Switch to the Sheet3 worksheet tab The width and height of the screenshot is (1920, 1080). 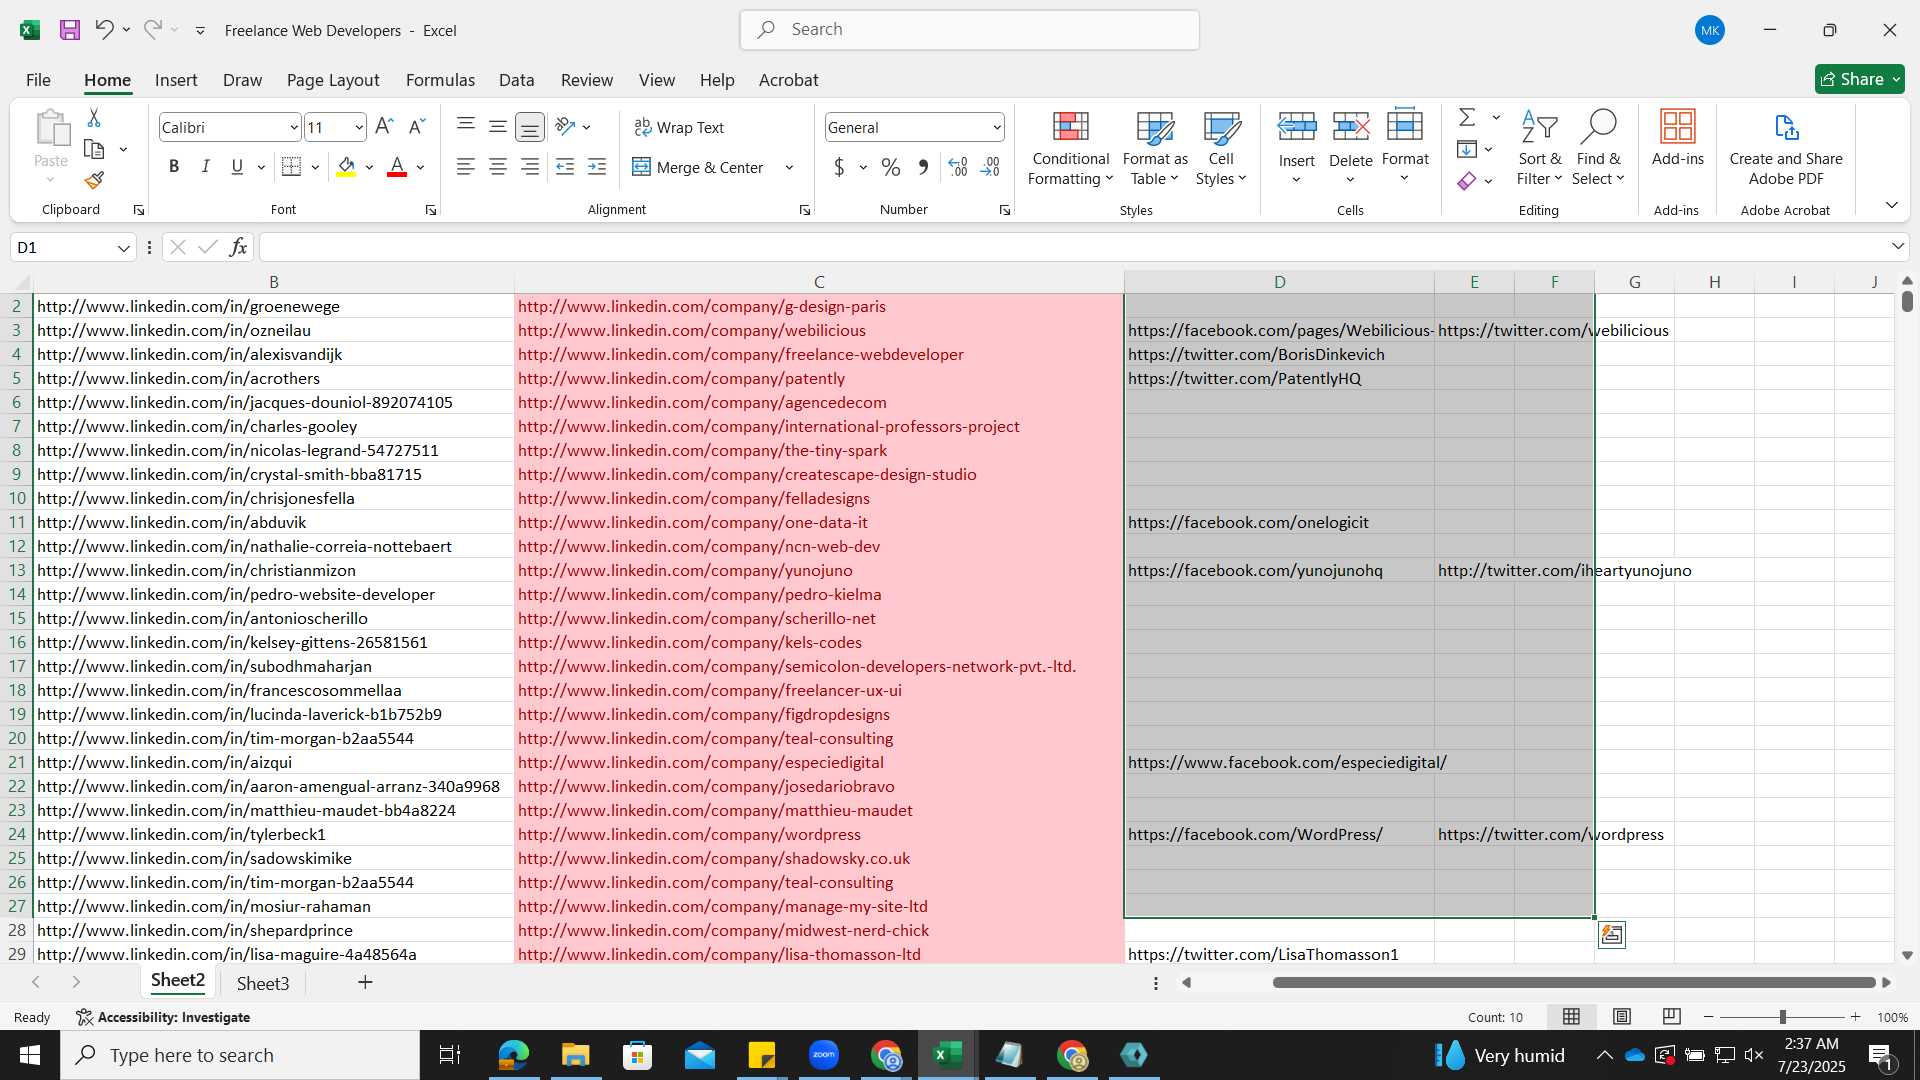(263, 983)
